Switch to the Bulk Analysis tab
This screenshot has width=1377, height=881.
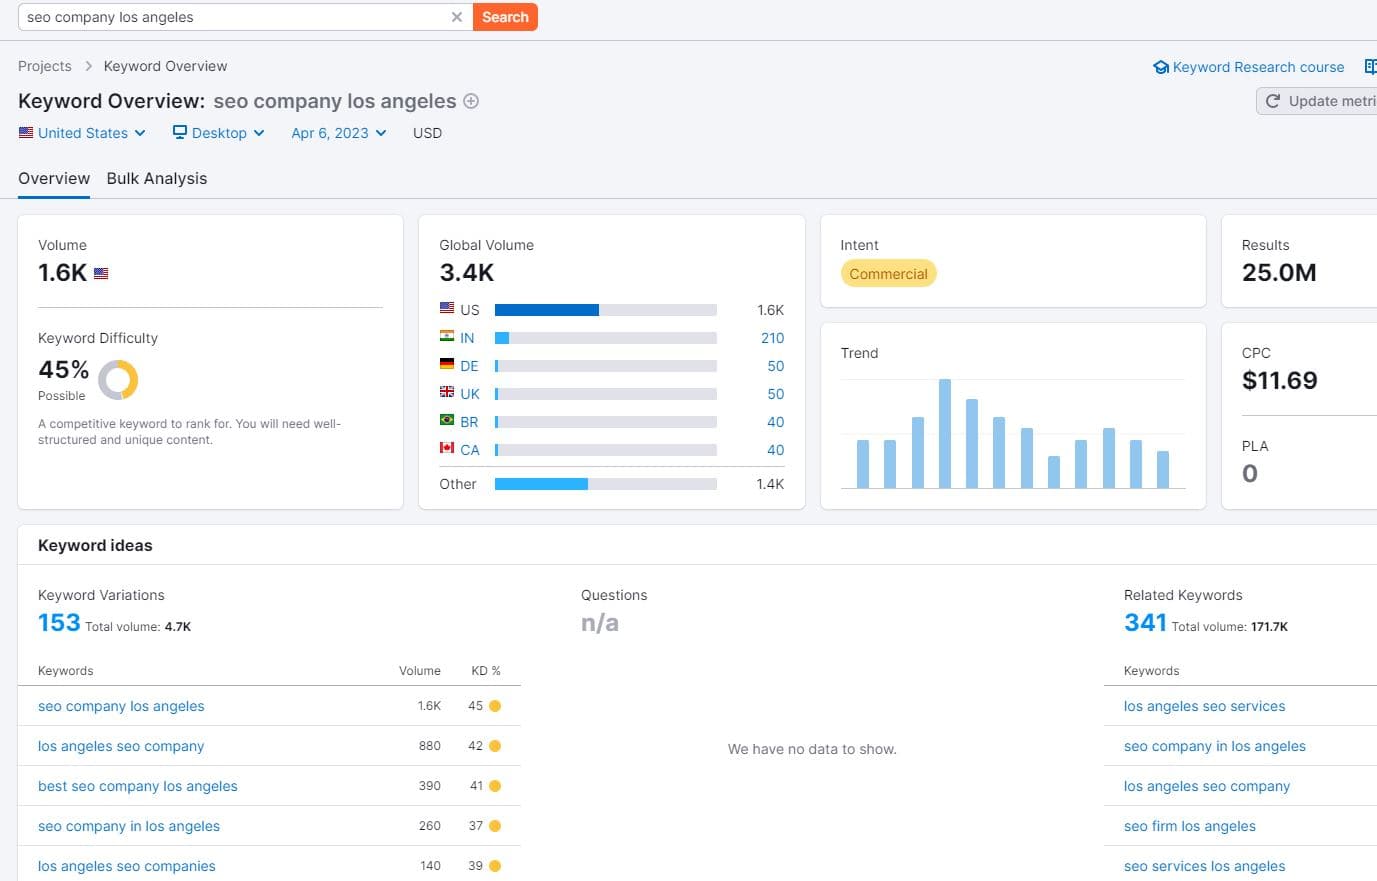coord(157,178)
